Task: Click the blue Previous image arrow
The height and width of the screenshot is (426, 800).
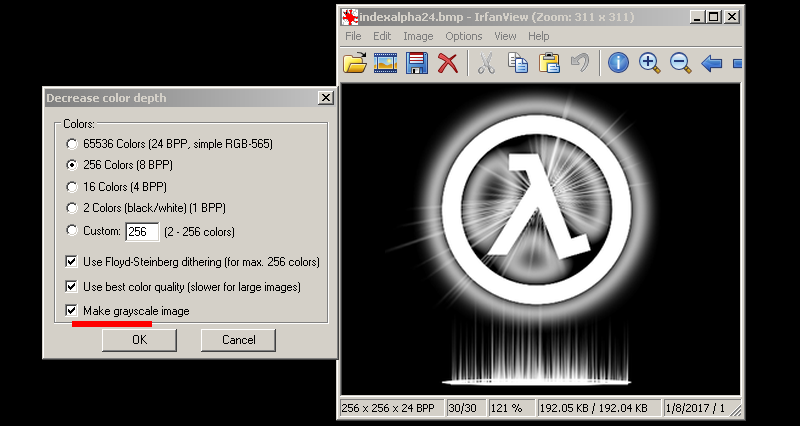Action: pyautogui.click(x=712, y=64)
